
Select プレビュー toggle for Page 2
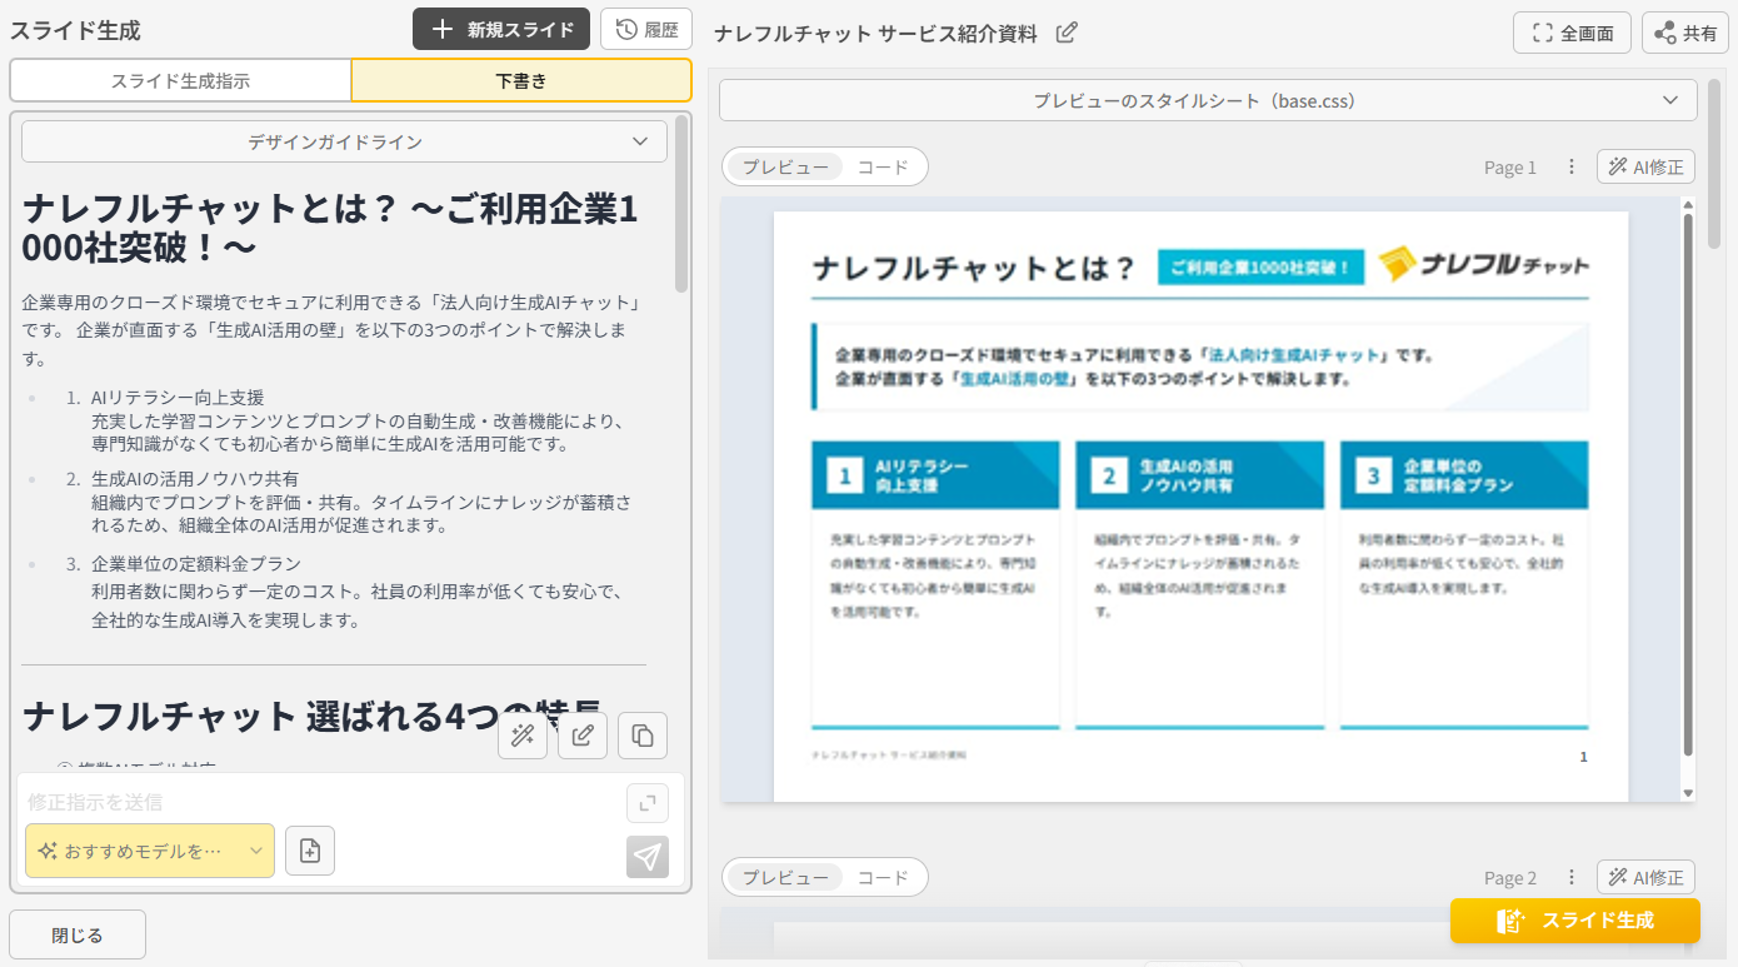[x=785, y=878]
